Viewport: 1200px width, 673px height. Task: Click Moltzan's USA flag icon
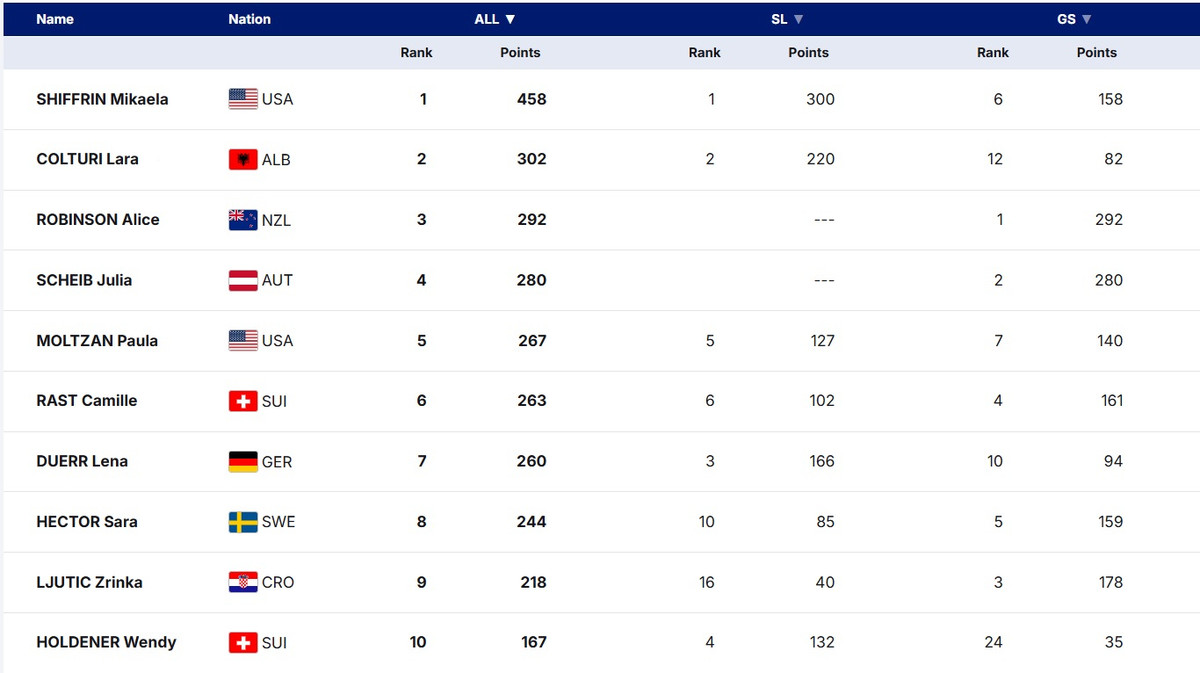[243, 341]
